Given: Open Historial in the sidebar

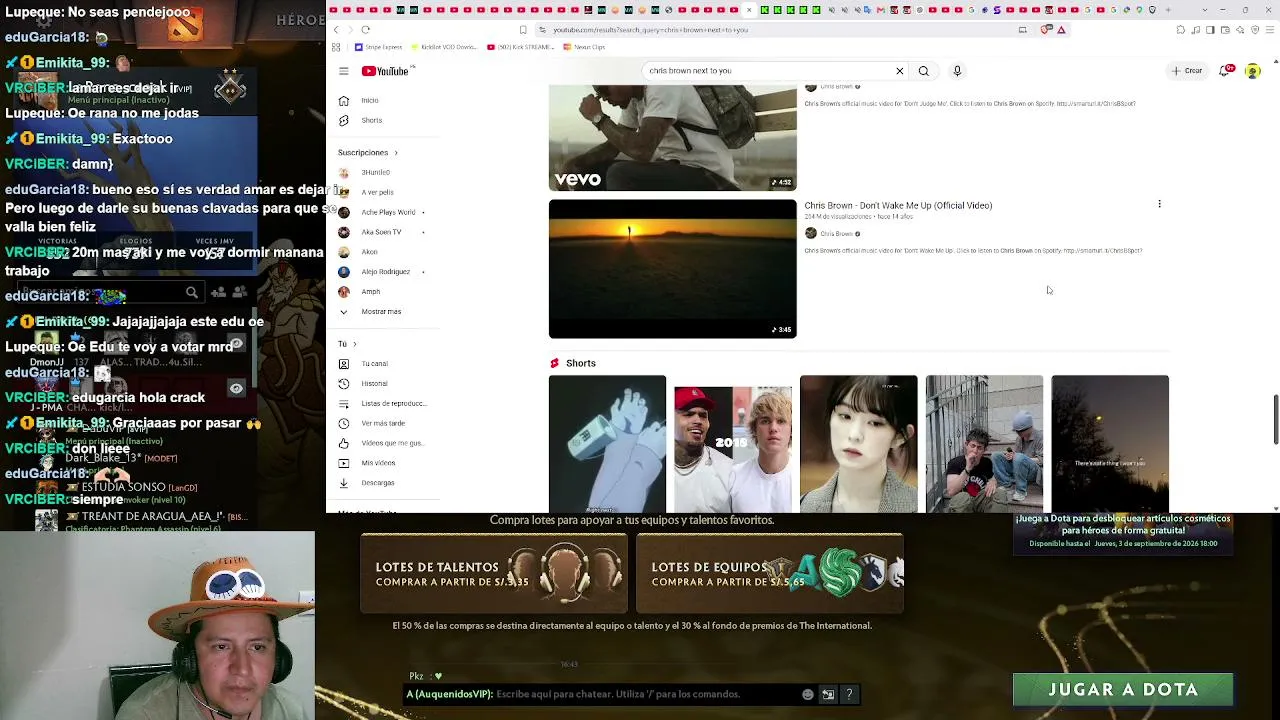Looking at the screenshot, I should tap(374, 384).
